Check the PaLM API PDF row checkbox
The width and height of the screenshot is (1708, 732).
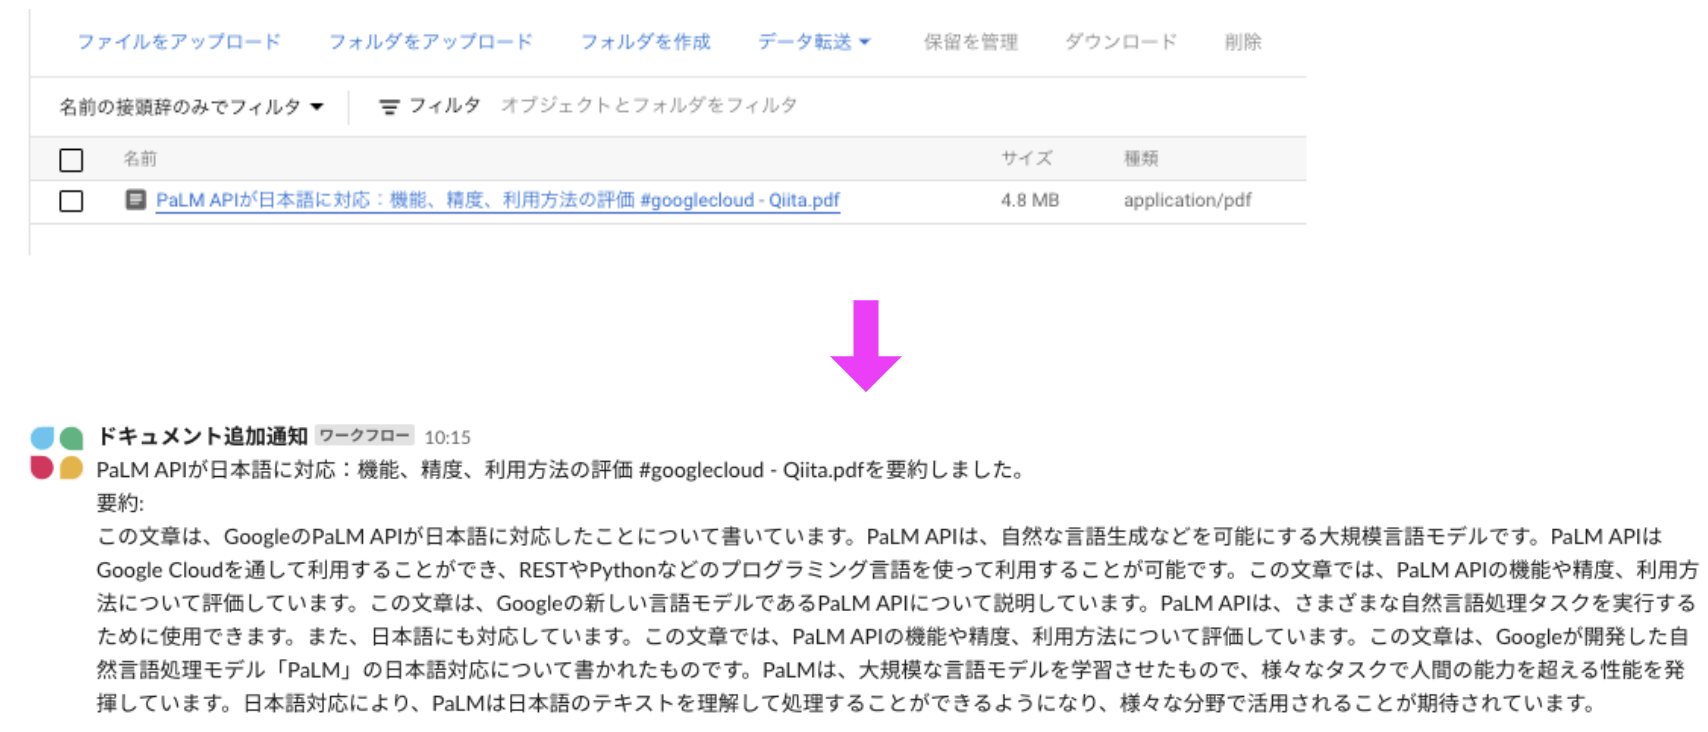point(71,201)
